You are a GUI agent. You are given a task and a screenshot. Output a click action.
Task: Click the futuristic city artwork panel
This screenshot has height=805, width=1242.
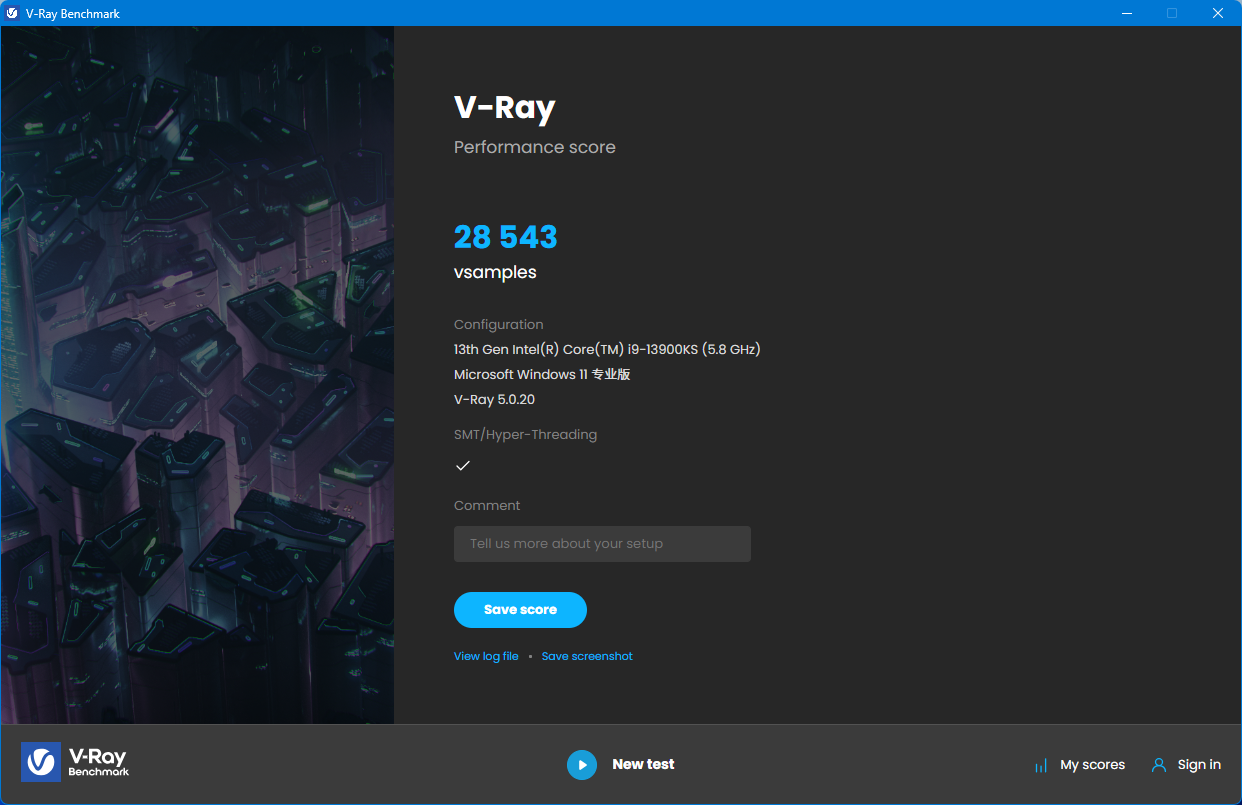[x=198, y=375]
